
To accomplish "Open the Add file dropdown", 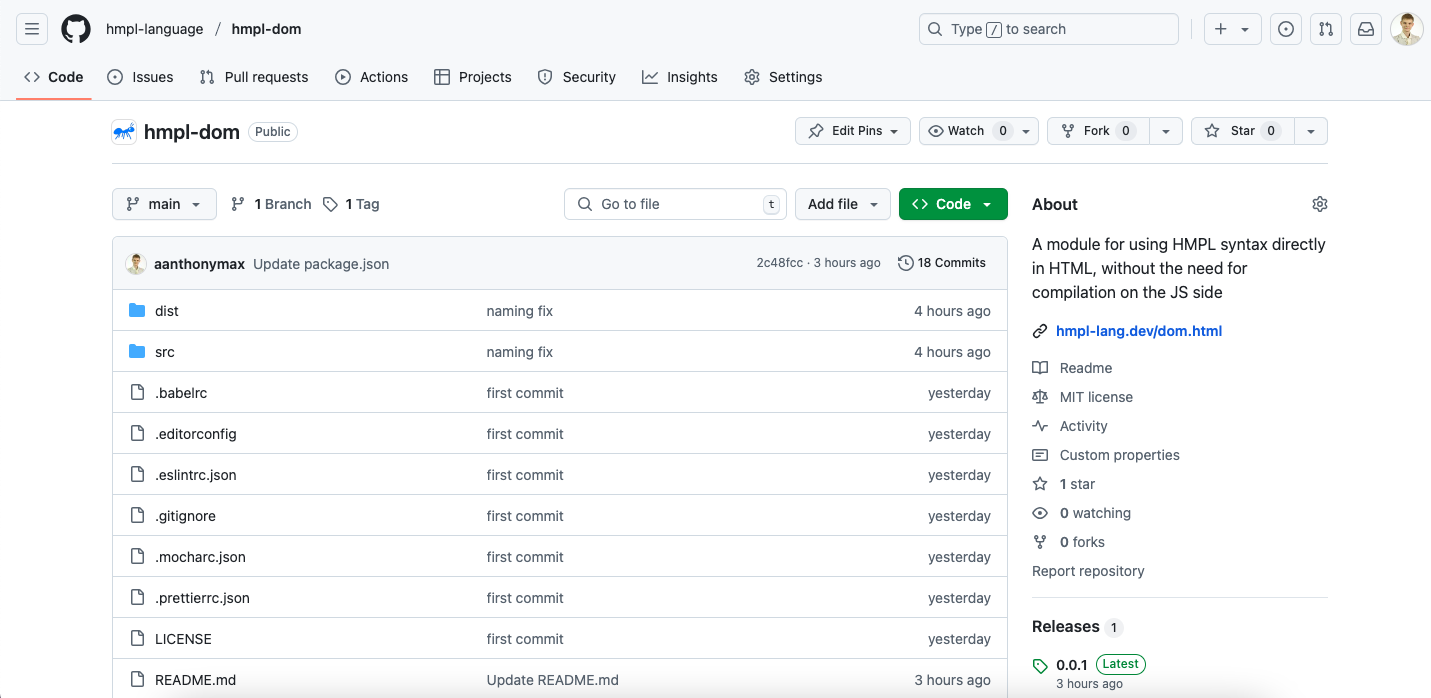I will 843,204.
